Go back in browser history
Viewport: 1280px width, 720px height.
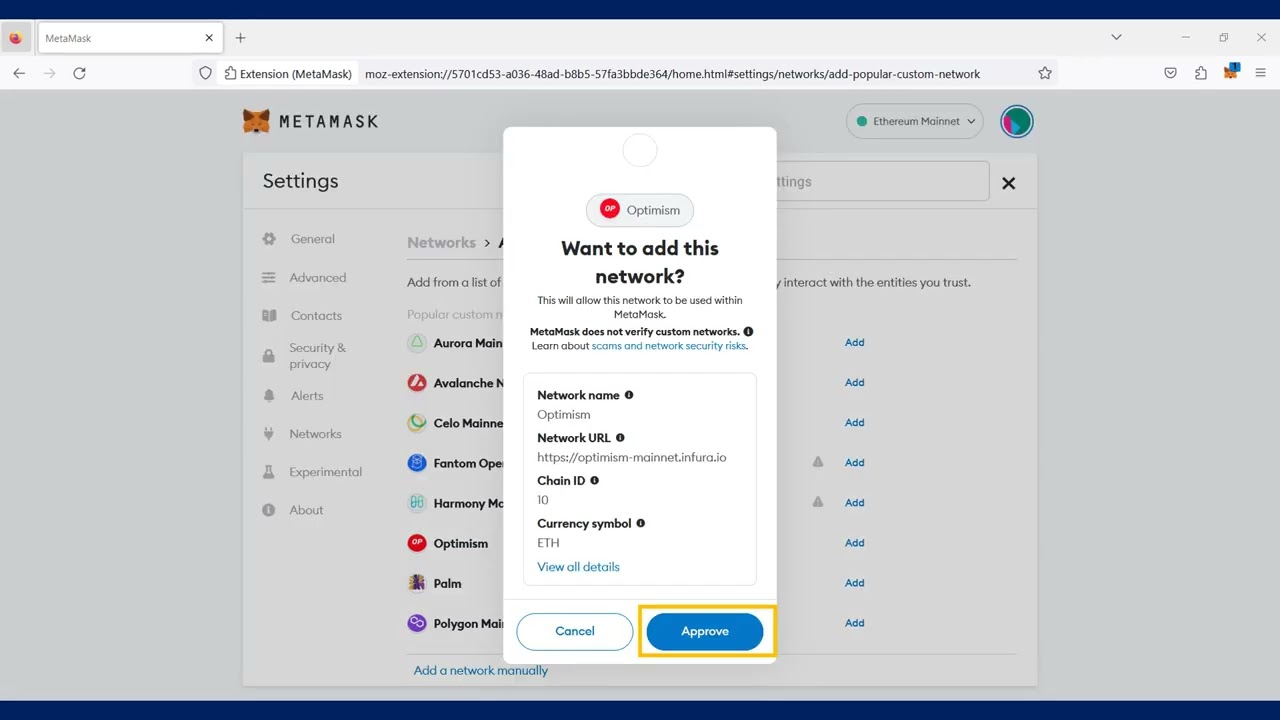pos(19,73)
